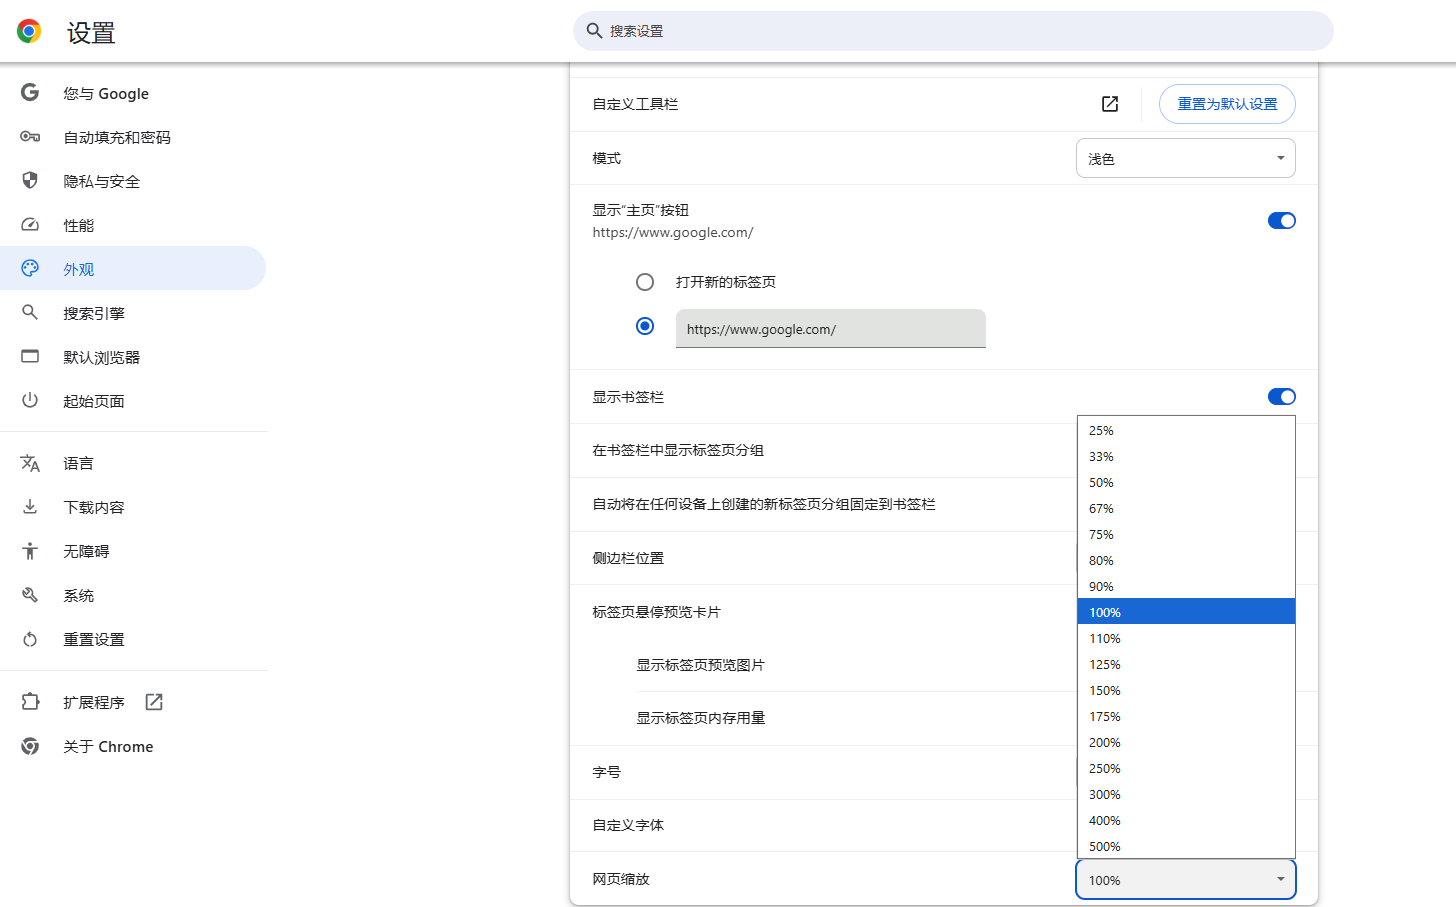Click the accessibility person icon
Image resolution: width=1456 pixels, height=907 pixels.
(30, 550)
